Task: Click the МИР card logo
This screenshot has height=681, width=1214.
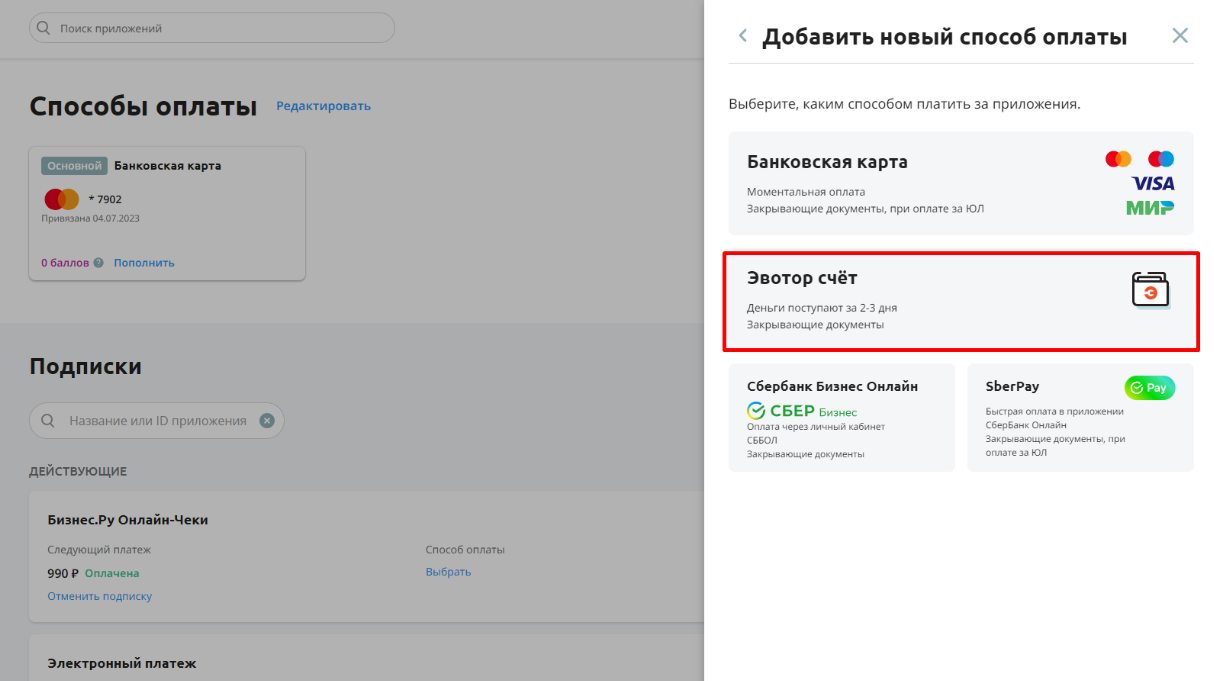Action: (x=1150, y=208)
